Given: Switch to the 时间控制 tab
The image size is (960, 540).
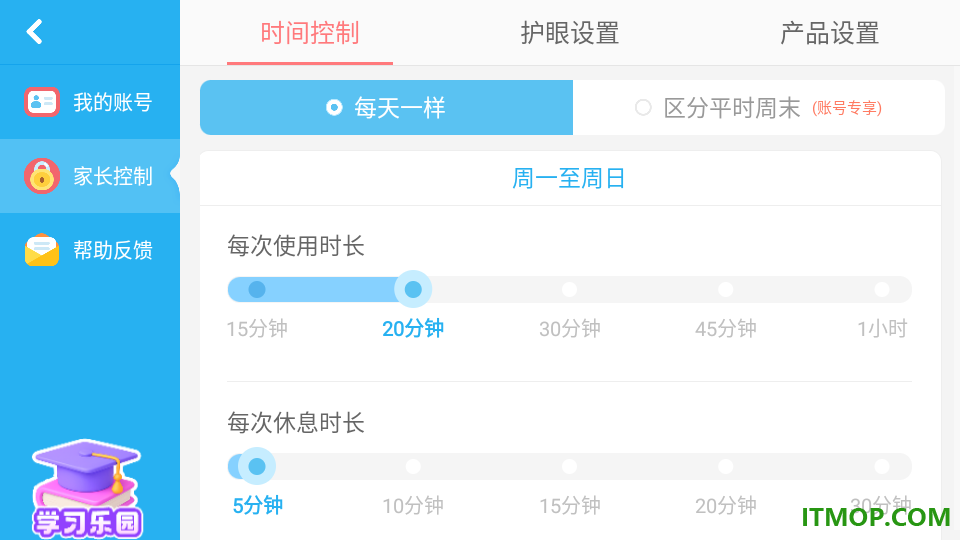Looking at the screenshot, I should click(x=310, y=32).
